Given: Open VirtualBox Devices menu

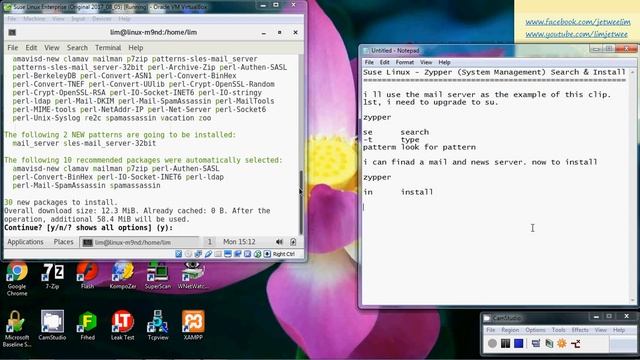Looking at the screenshot, I should [x=102, y=19].
